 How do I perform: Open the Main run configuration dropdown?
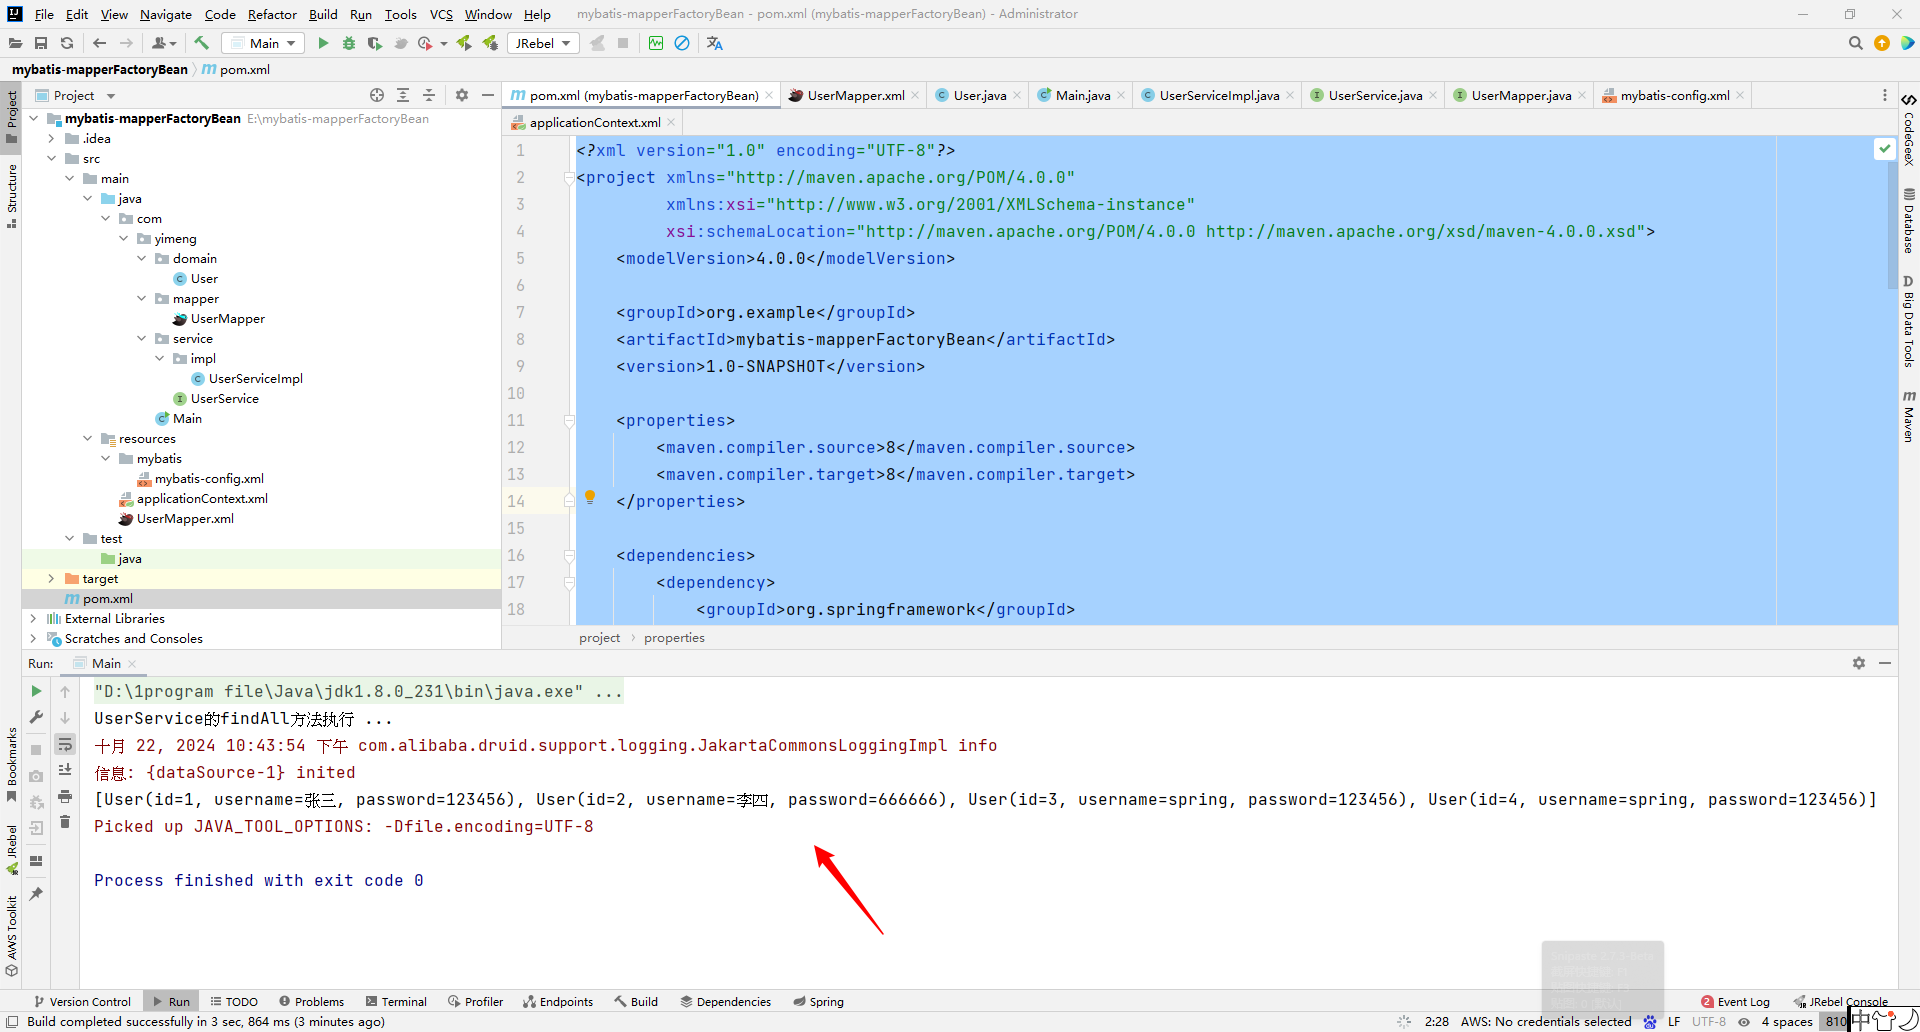[x=264, y=43]
